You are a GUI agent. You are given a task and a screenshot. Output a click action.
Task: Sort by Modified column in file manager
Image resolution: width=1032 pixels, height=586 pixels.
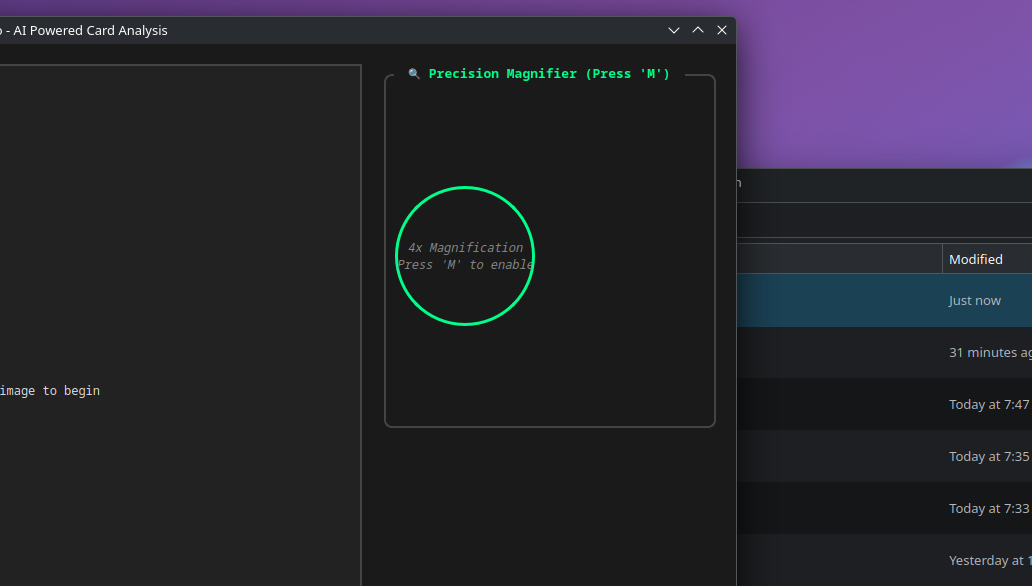point(987,259)
